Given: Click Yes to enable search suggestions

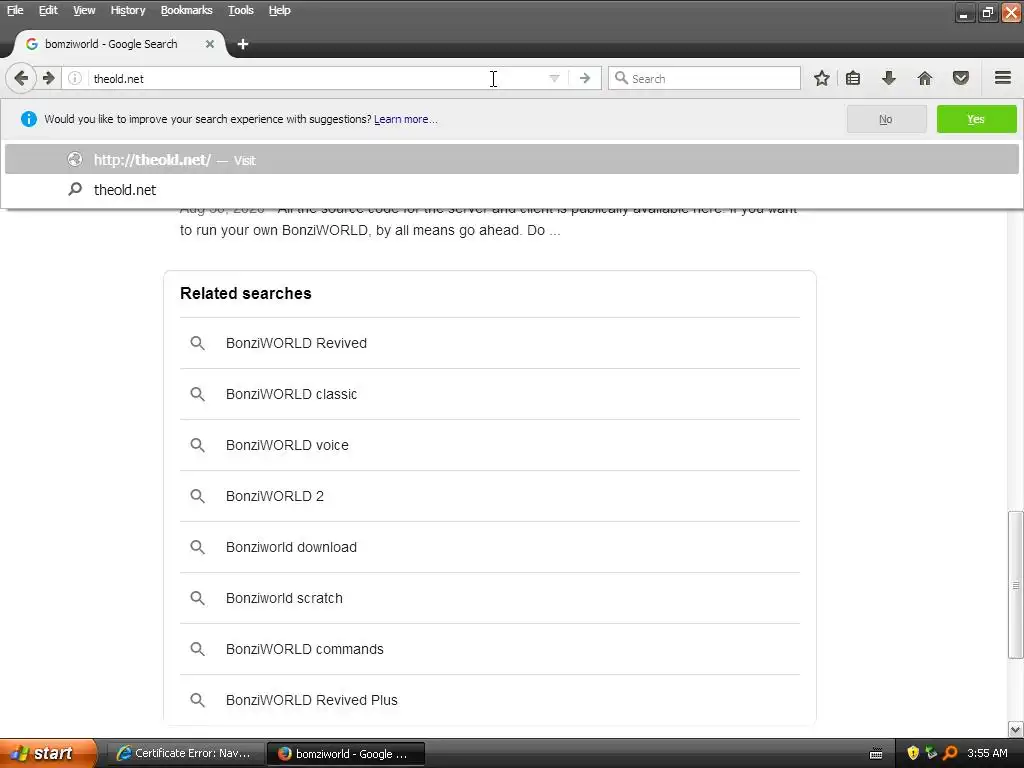Looking at the screenshot, I should [x=976, y=119].
